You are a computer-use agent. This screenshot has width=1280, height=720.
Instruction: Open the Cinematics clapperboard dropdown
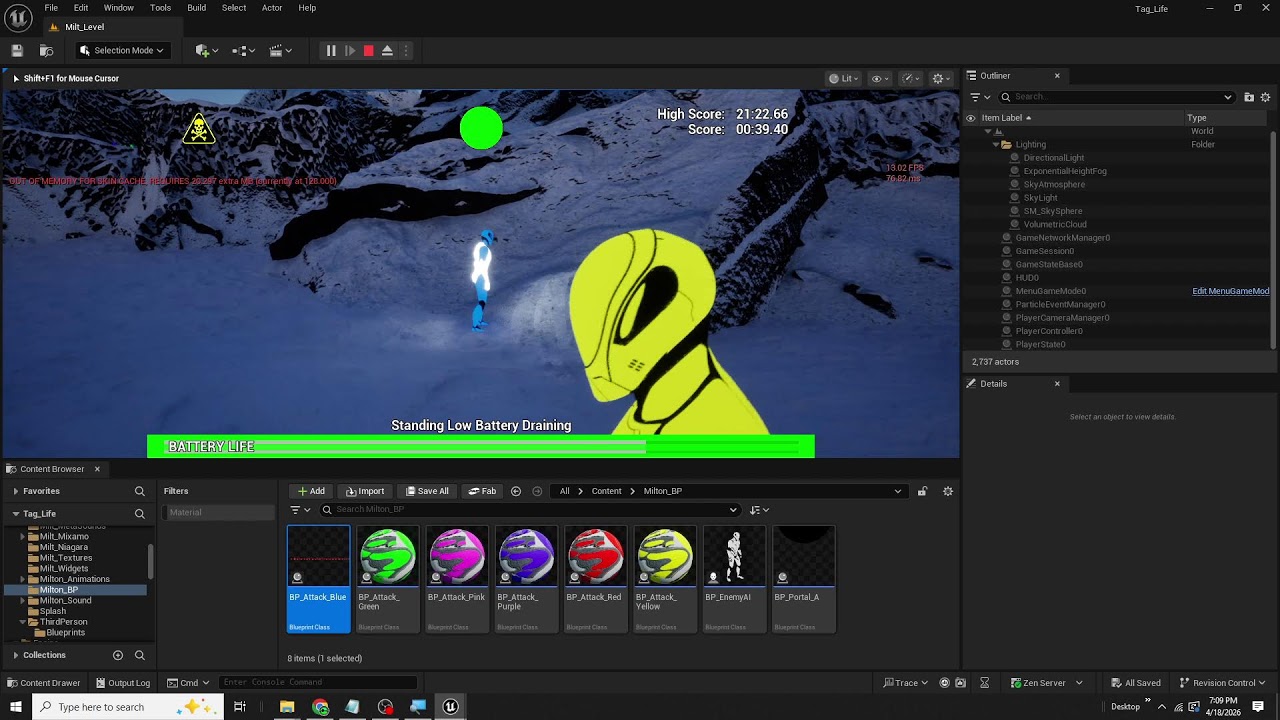coord(281,50)
